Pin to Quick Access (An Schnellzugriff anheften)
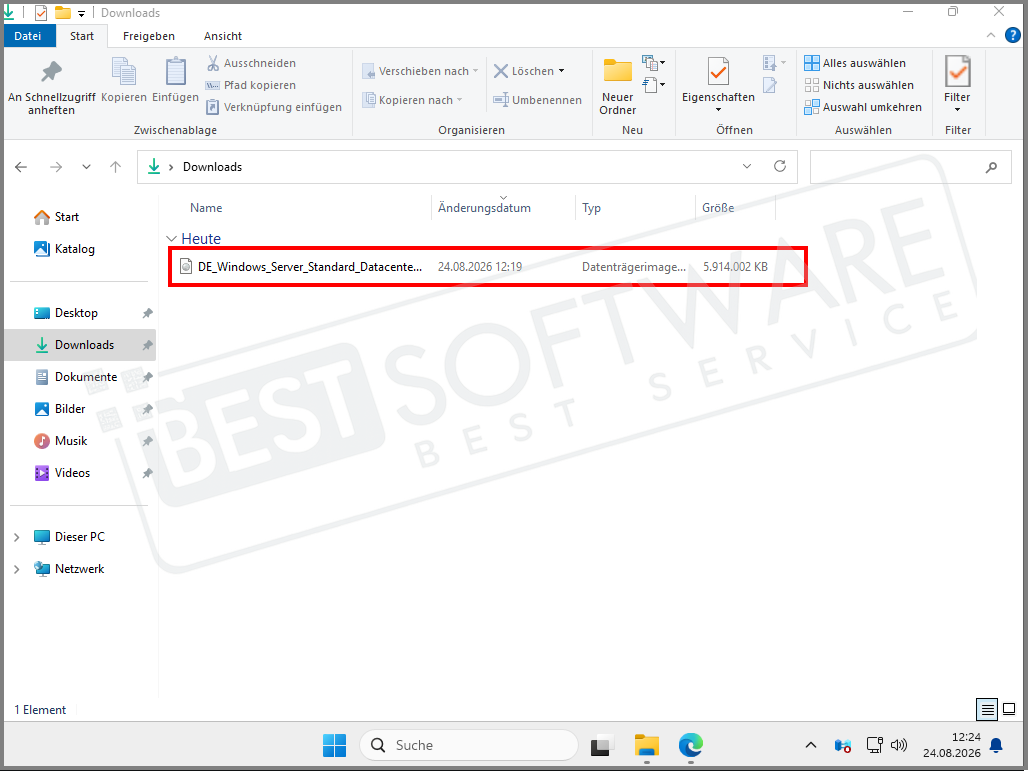The height and width of the screenshot is (771, 1028). (51, 88)
